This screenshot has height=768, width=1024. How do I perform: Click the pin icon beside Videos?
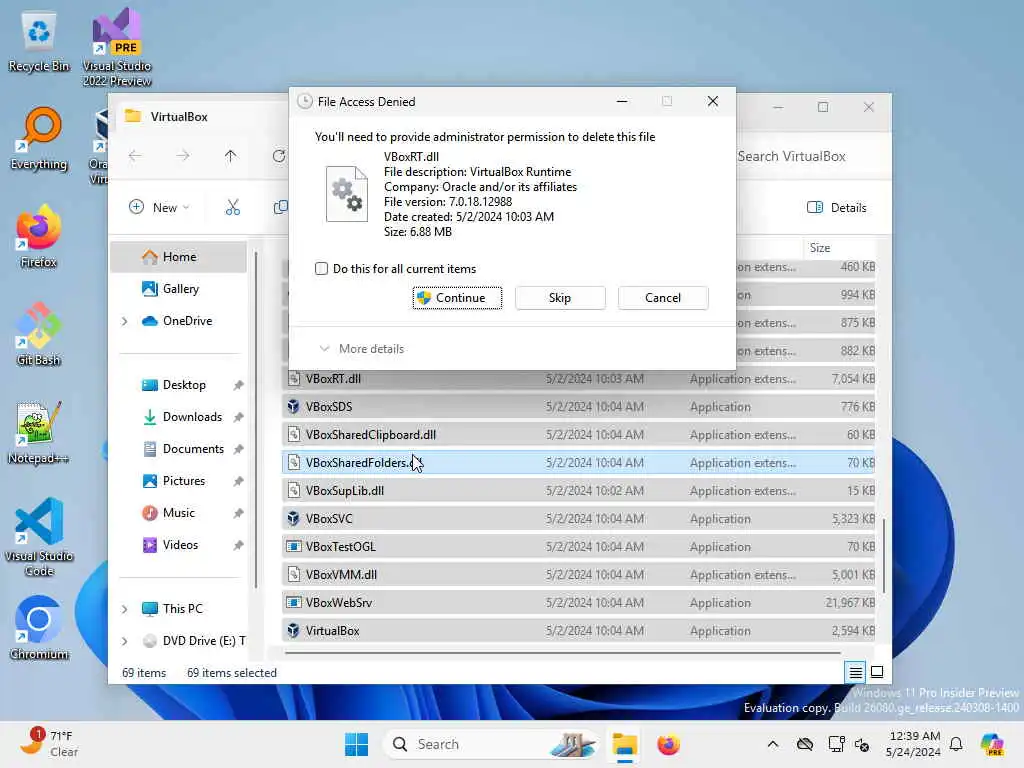(238, 545)
